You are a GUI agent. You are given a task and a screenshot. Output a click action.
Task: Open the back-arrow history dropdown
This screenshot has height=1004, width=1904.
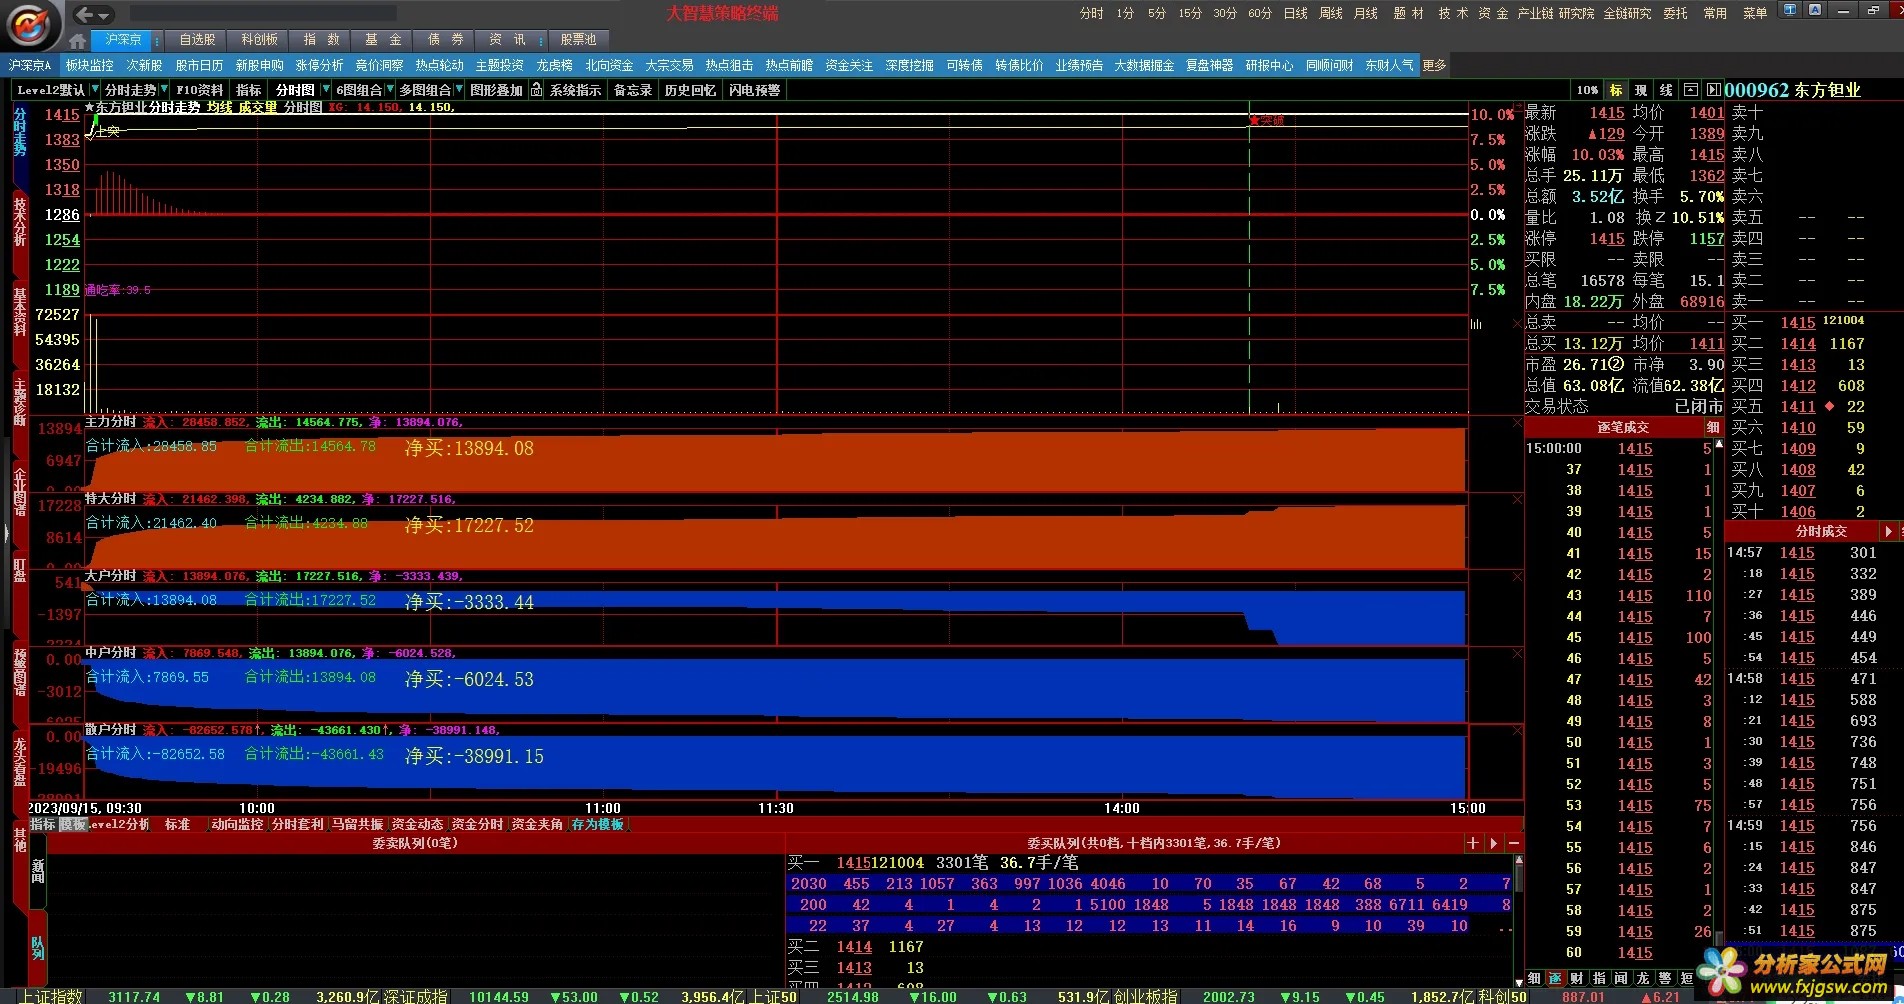[104, 15]
